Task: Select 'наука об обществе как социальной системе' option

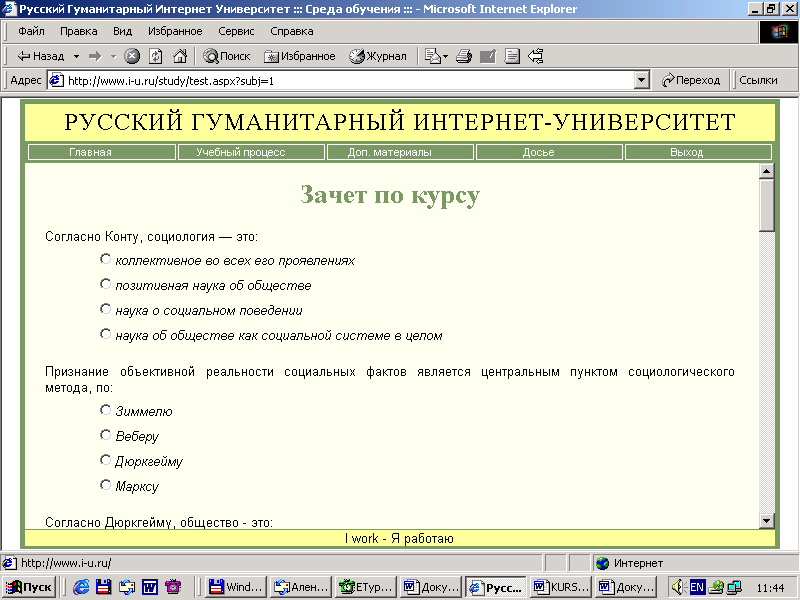Action: click(x=105, y=334)
